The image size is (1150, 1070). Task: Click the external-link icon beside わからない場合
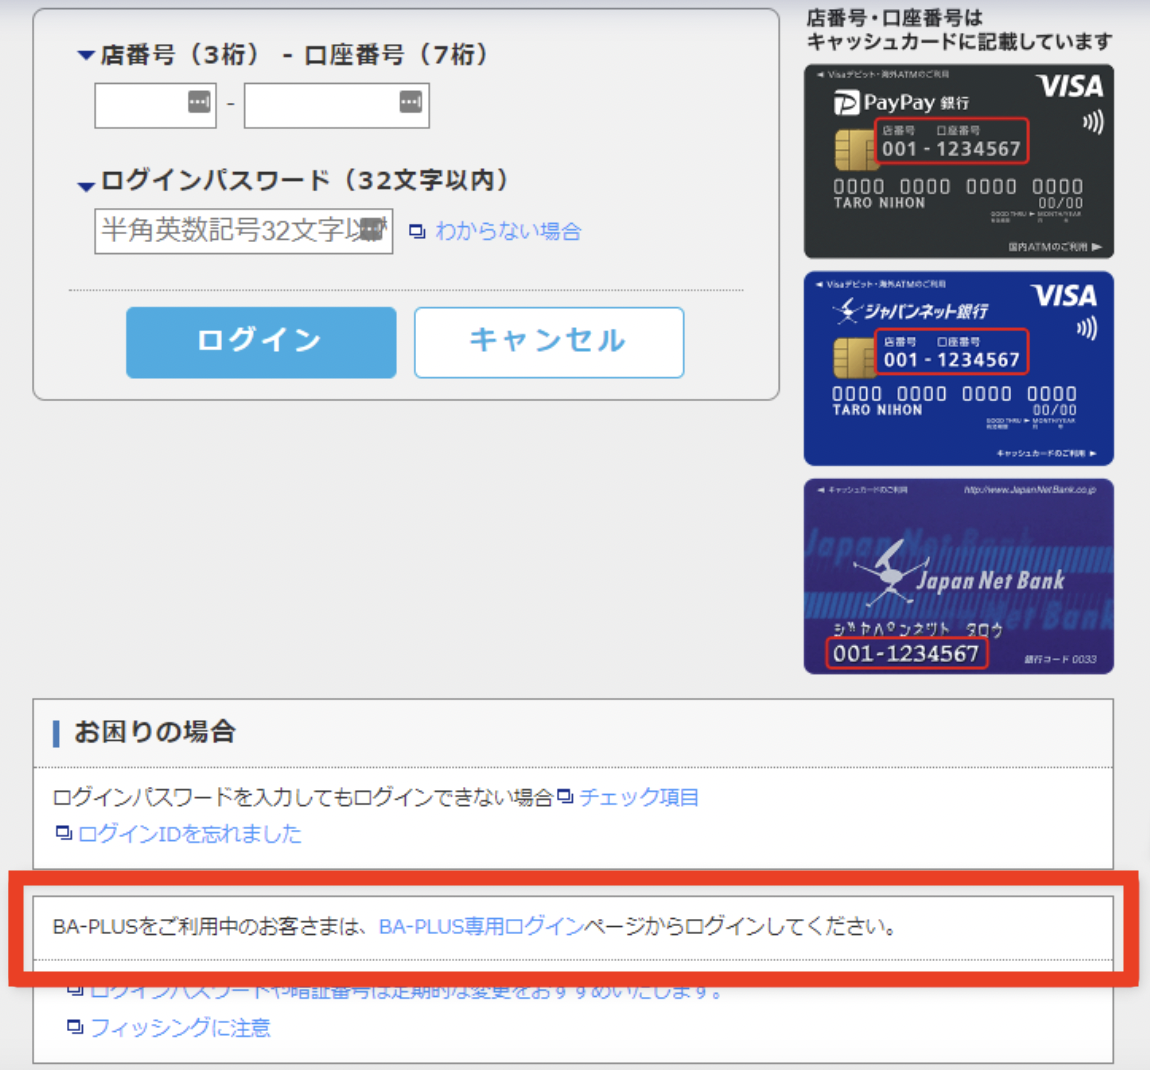click(417, 231)
